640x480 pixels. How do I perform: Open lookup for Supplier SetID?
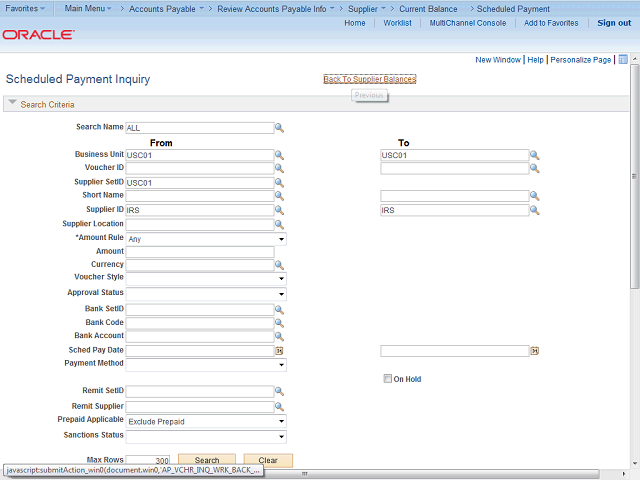coord(279,182)
